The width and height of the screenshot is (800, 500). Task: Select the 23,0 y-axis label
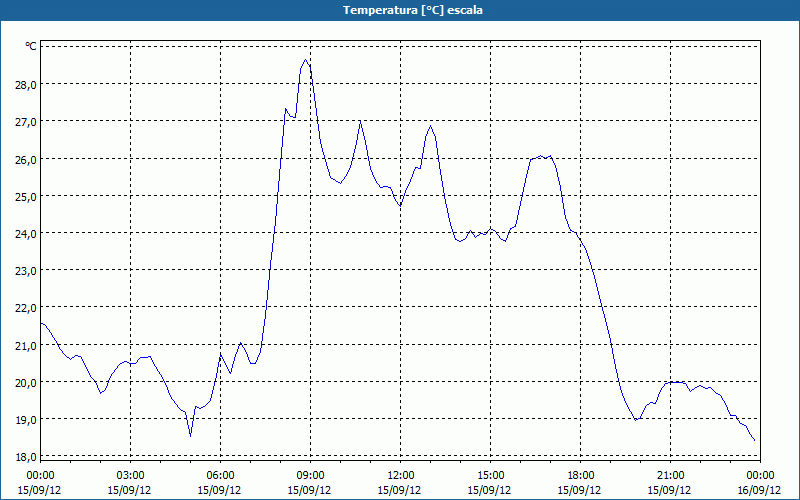[26, 271]
